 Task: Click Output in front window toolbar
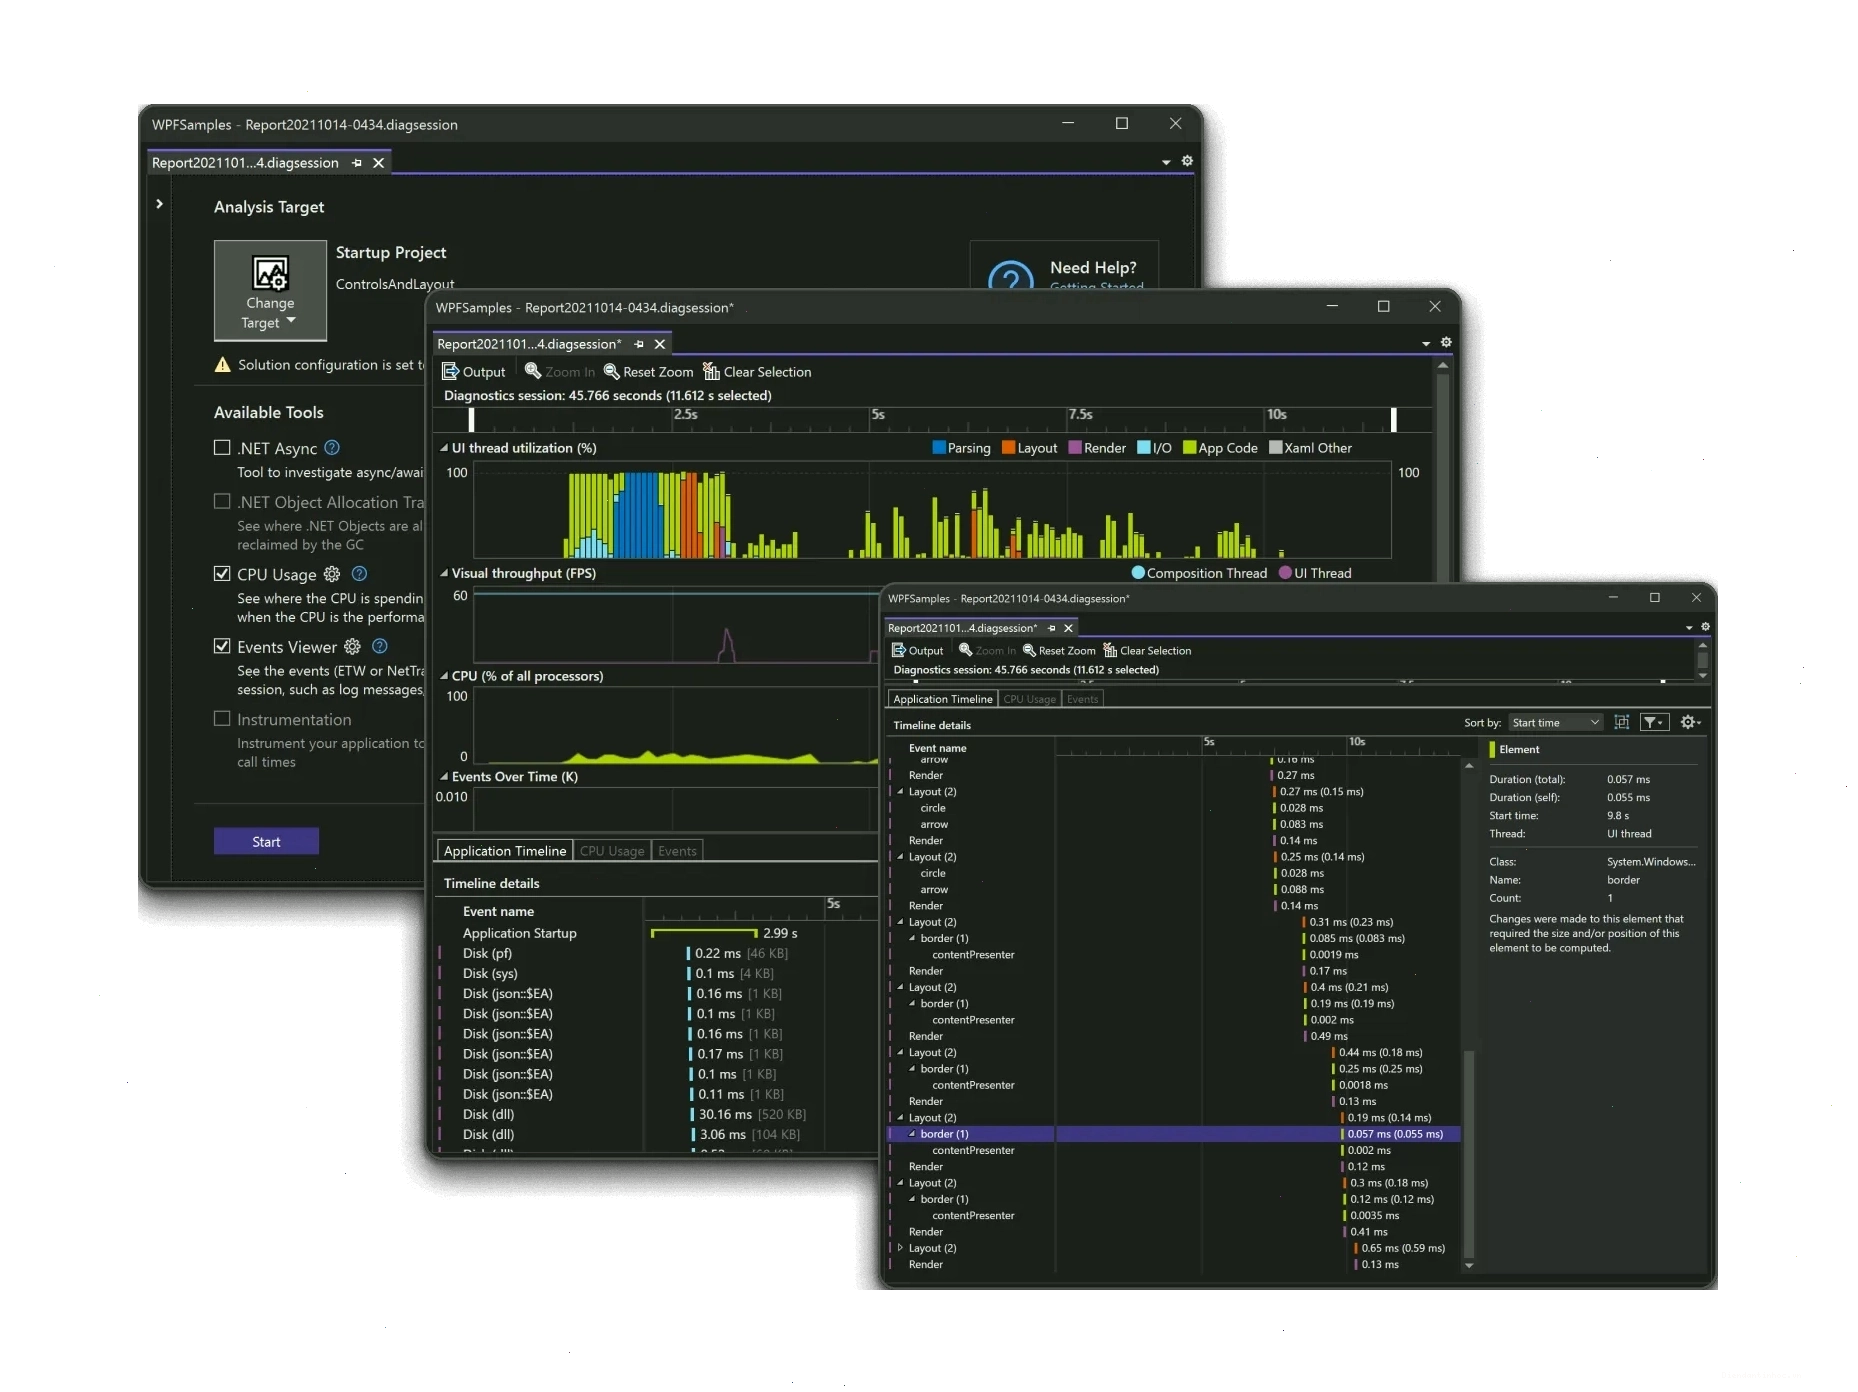click(917, 651)
